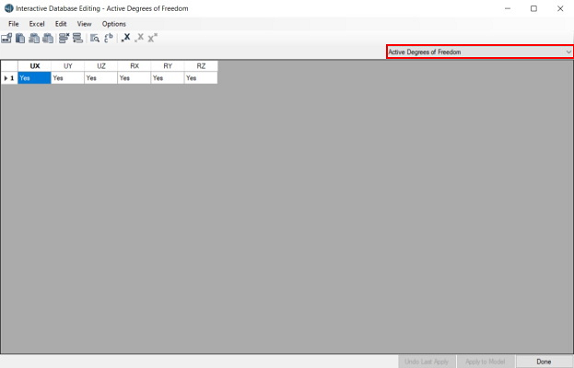Viewport: 574px width, 368px height.
Task: Click the replace a-to-b toolbar icon
Action: [x=109, y=38]
